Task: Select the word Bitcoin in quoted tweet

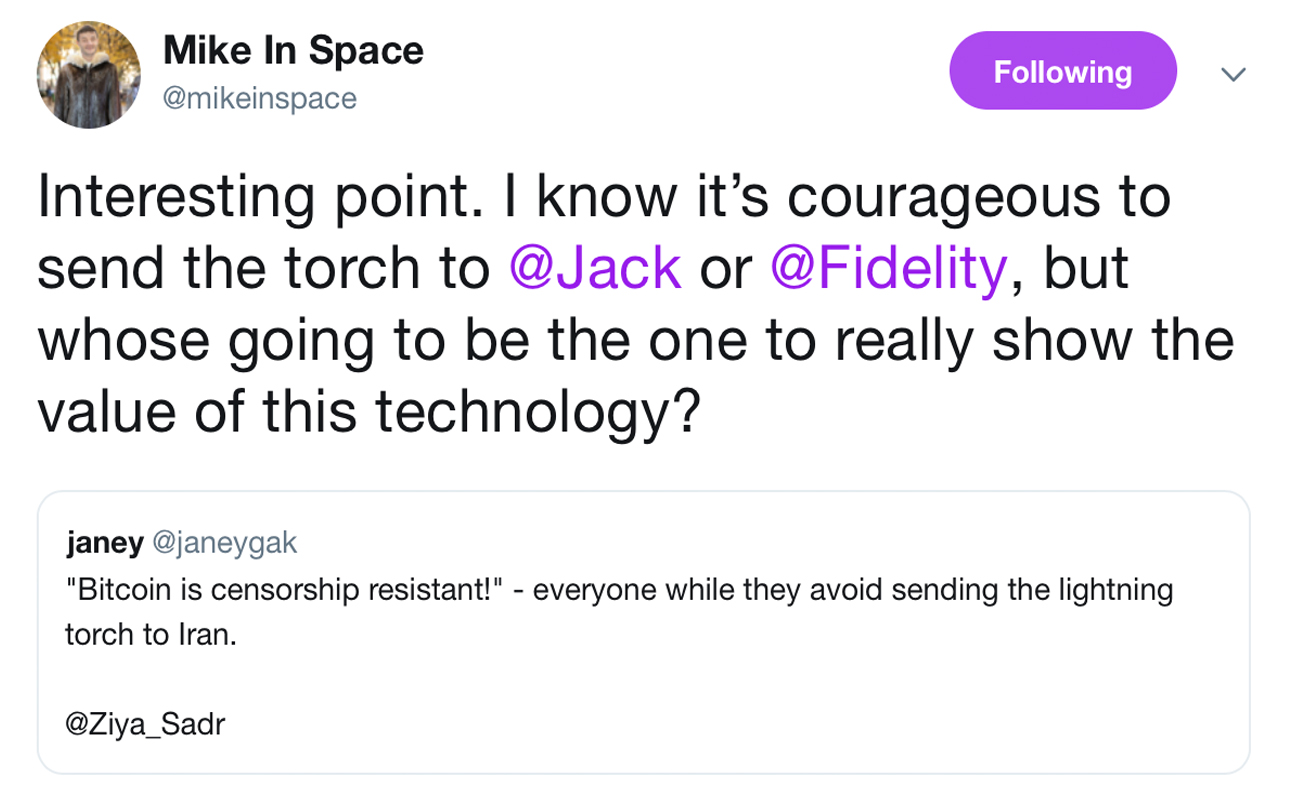Action: click(x=107, y=590)
